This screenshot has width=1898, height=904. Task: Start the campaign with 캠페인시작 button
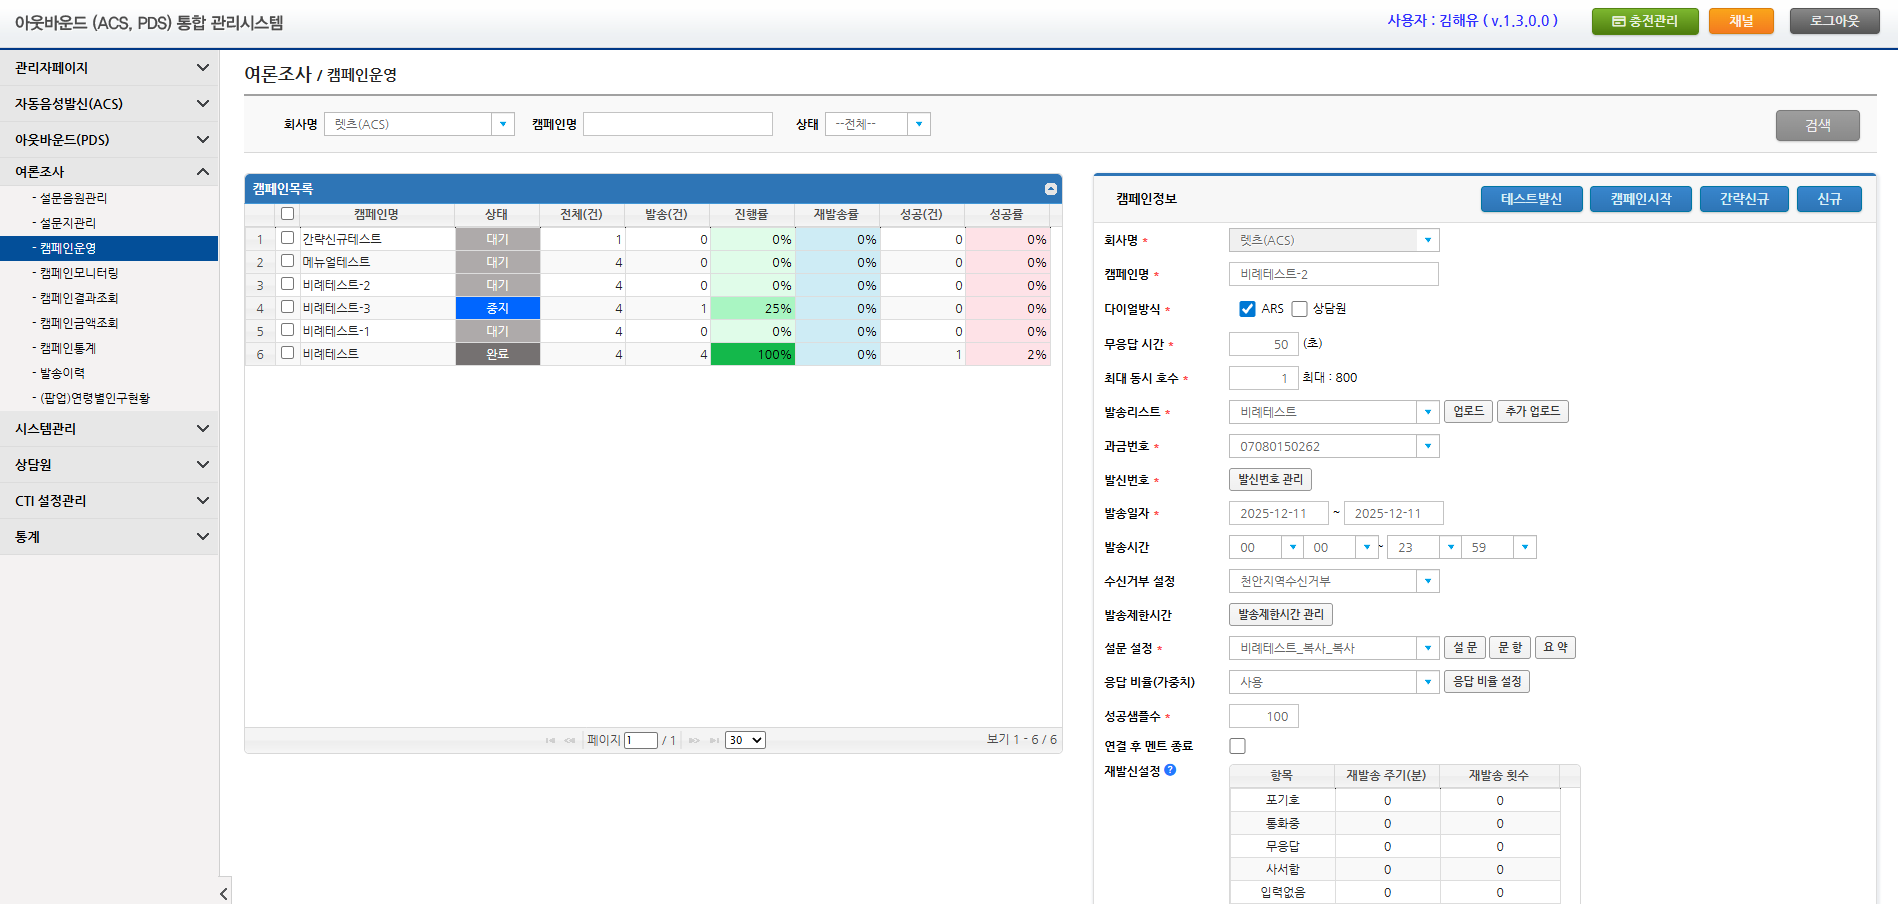pos(1640,199)
